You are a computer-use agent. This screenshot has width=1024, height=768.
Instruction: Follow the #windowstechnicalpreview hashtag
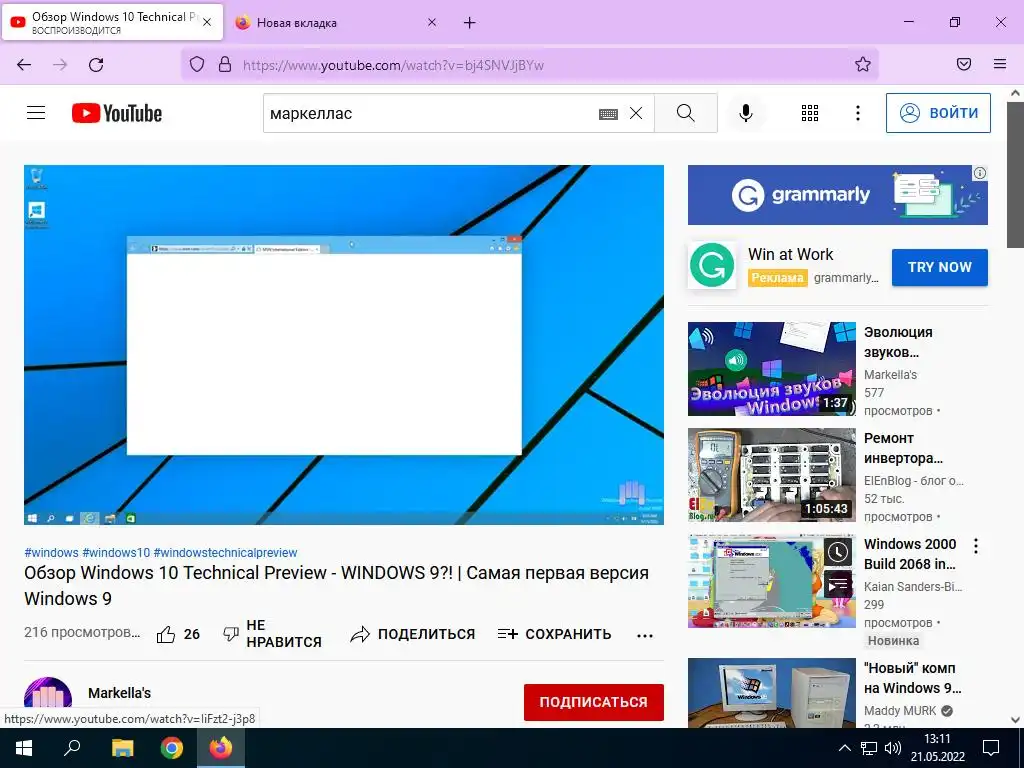(x=225, y=552)
